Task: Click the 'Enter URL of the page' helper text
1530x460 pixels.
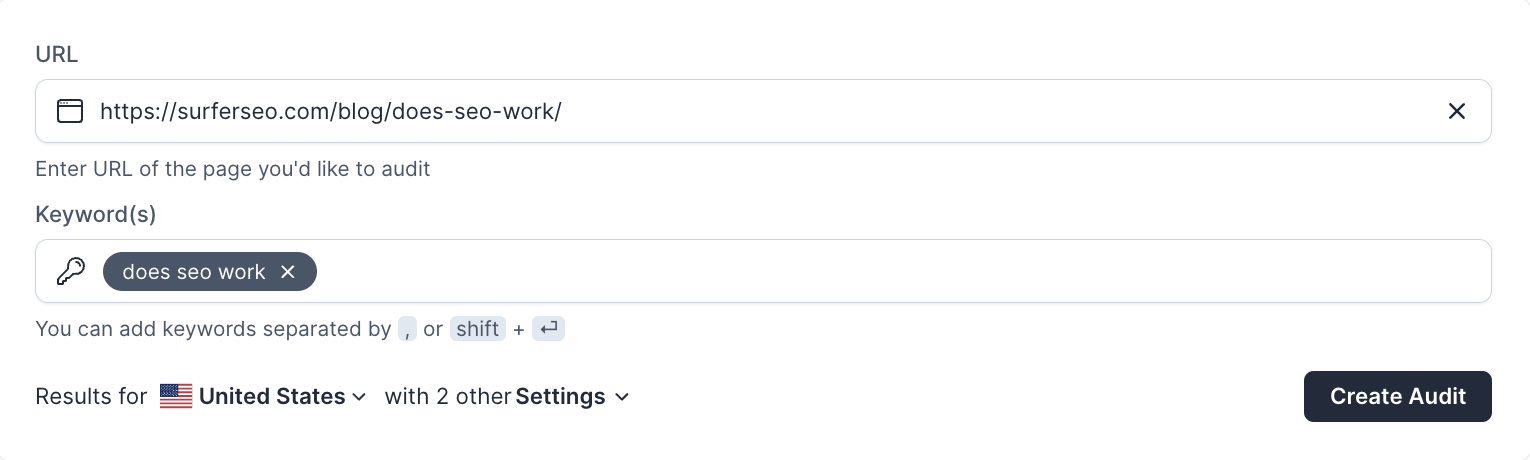Action: pos(232,169)
